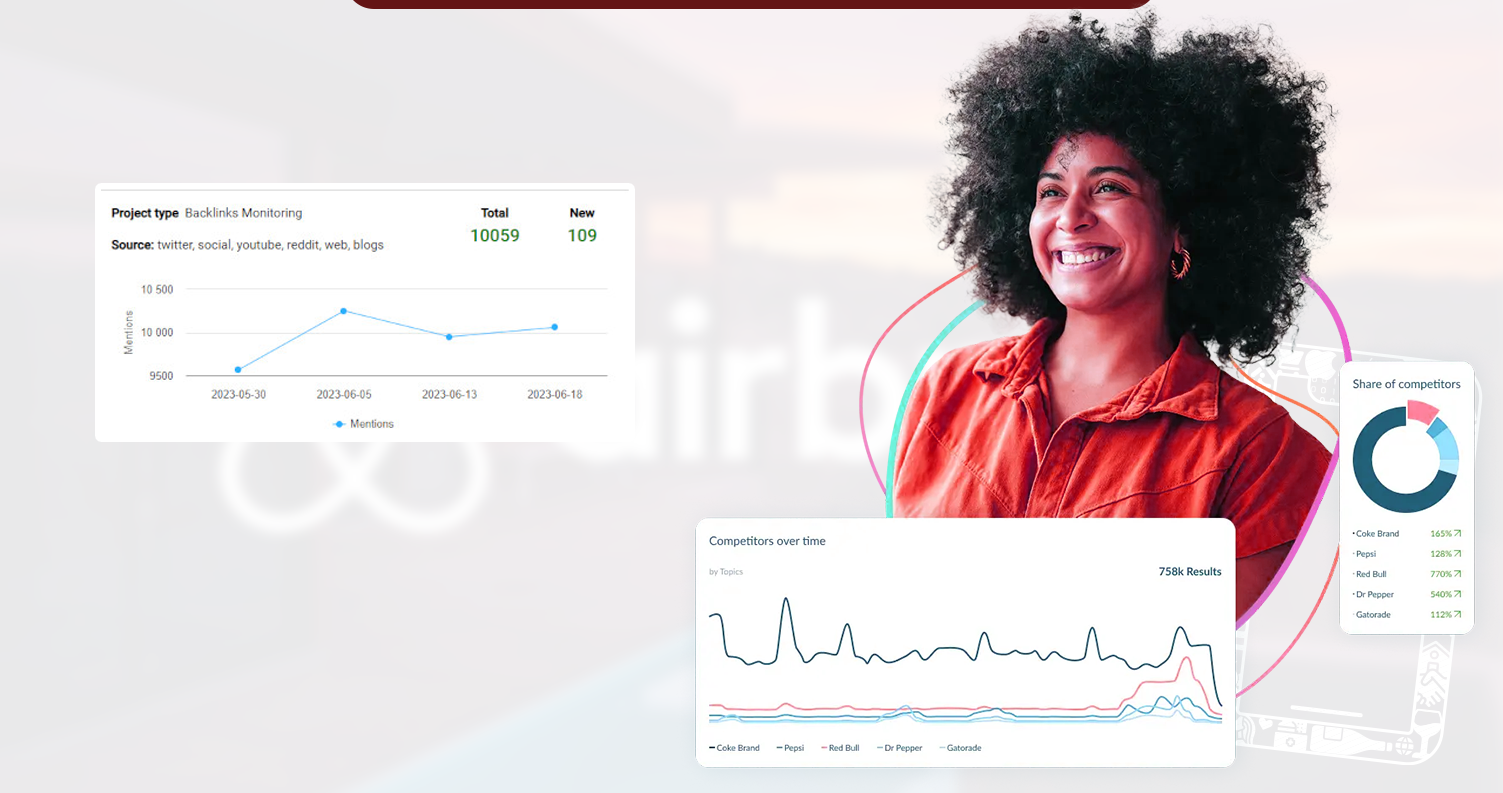Click the growth arrow beside Red Bull 770%
The image size is (1503, 793).
pyautogui.click(x=1457, y=574)
